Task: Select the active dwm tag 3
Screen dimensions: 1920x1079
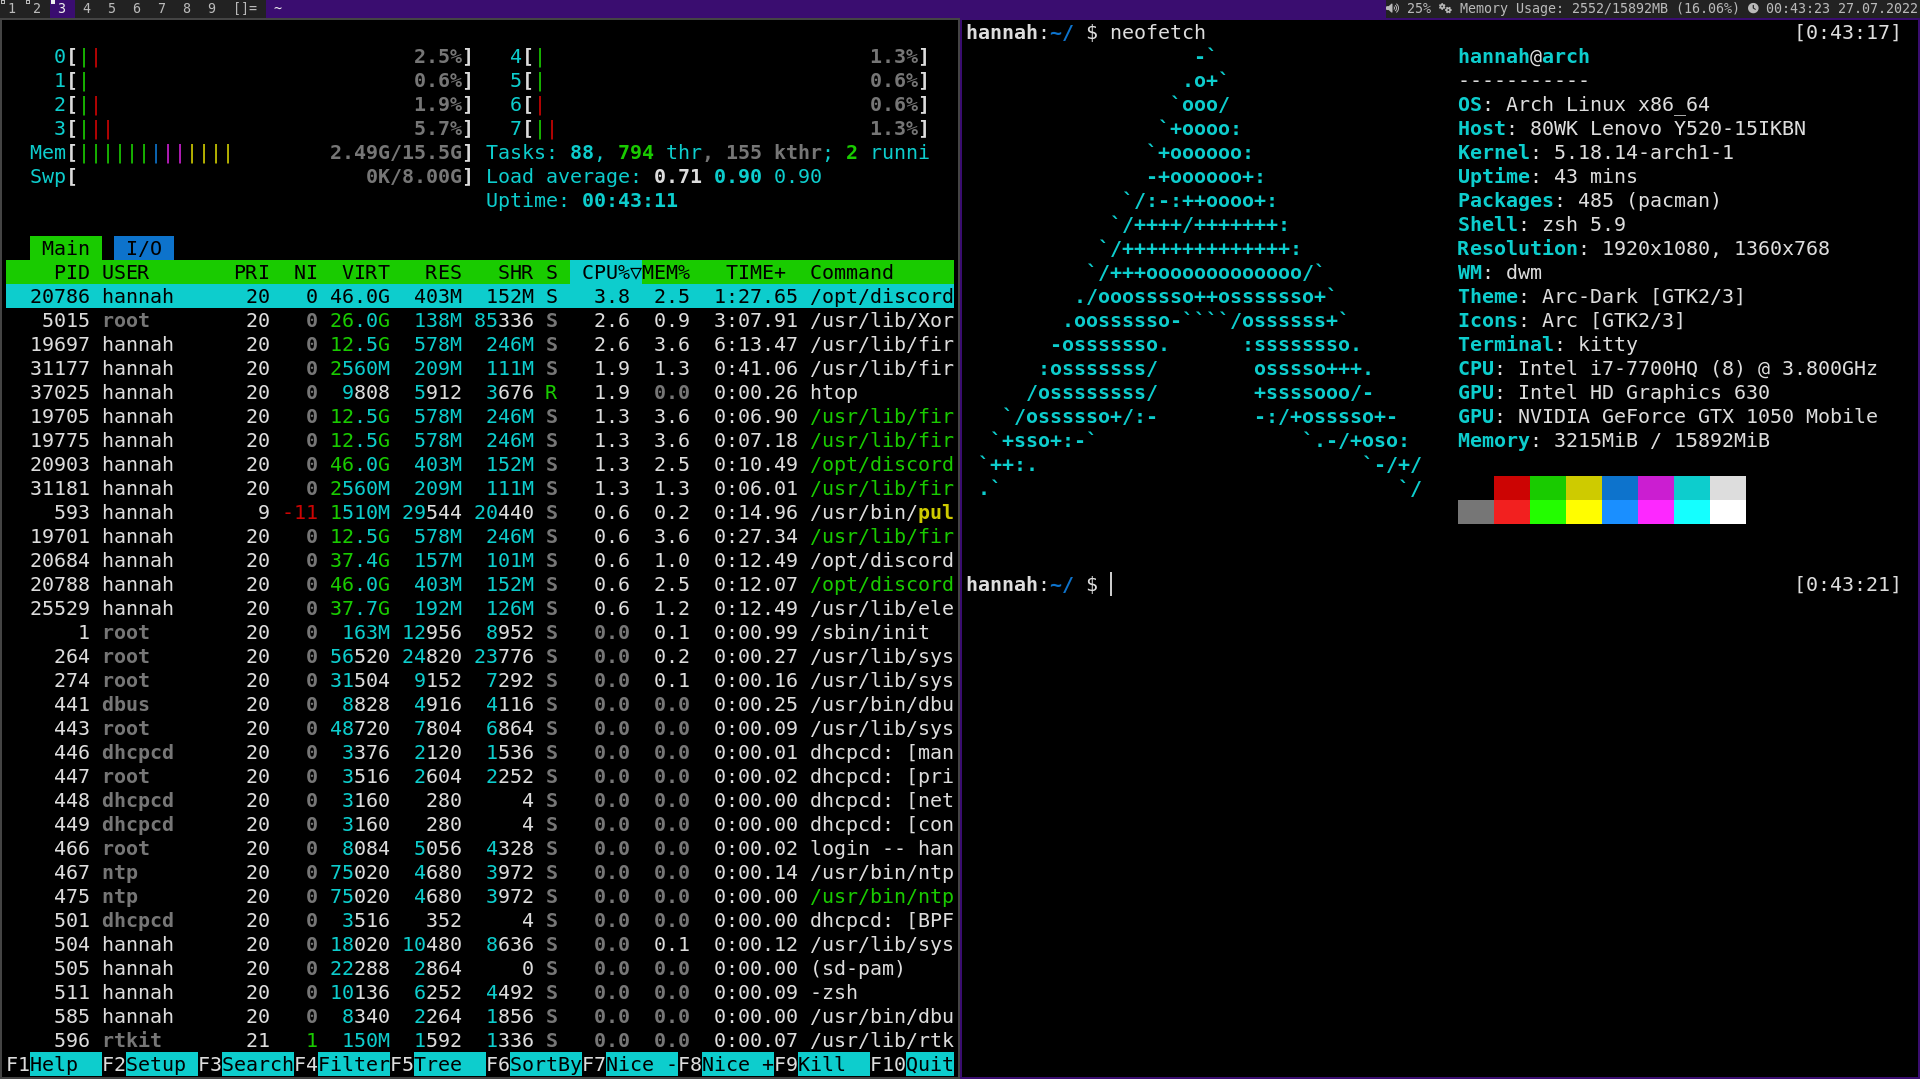Action: pos(61,8)
